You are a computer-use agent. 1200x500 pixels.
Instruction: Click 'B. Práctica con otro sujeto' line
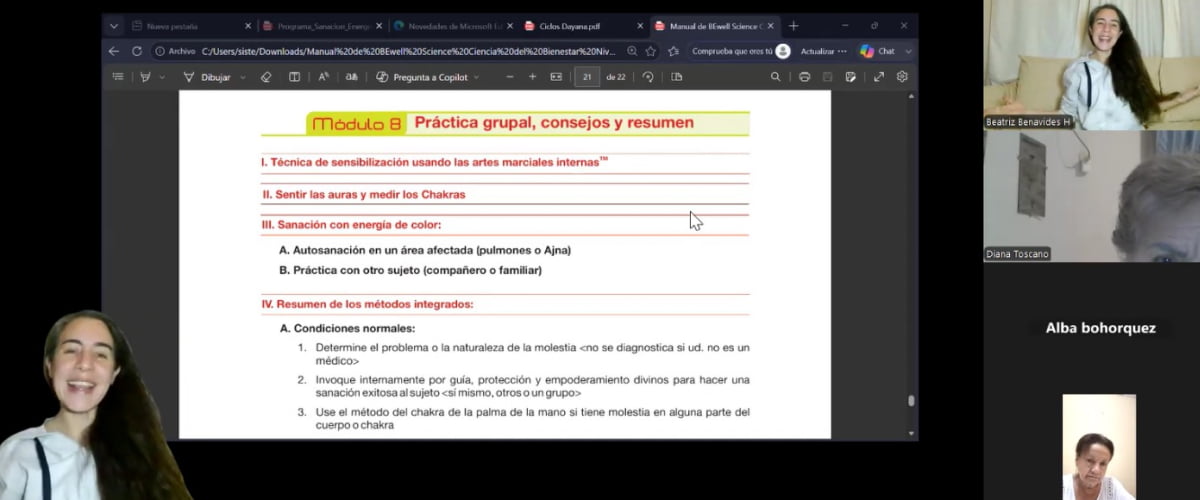tap(410, 270)
